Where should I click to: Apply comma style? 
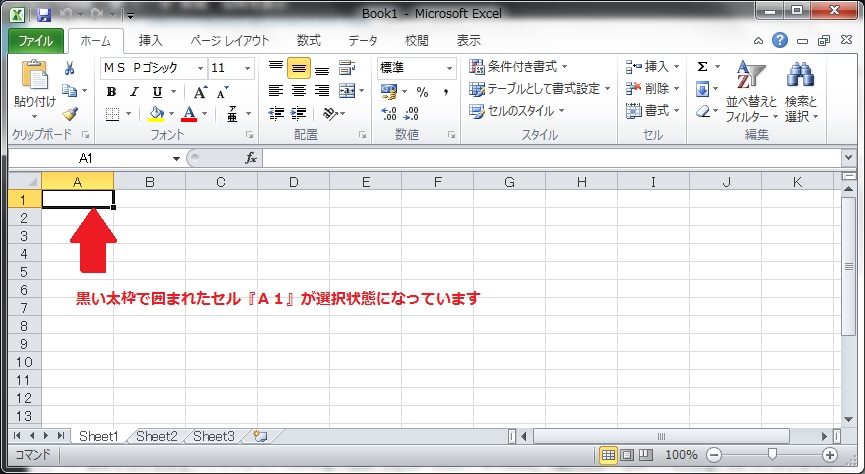[x=446, y=92]
